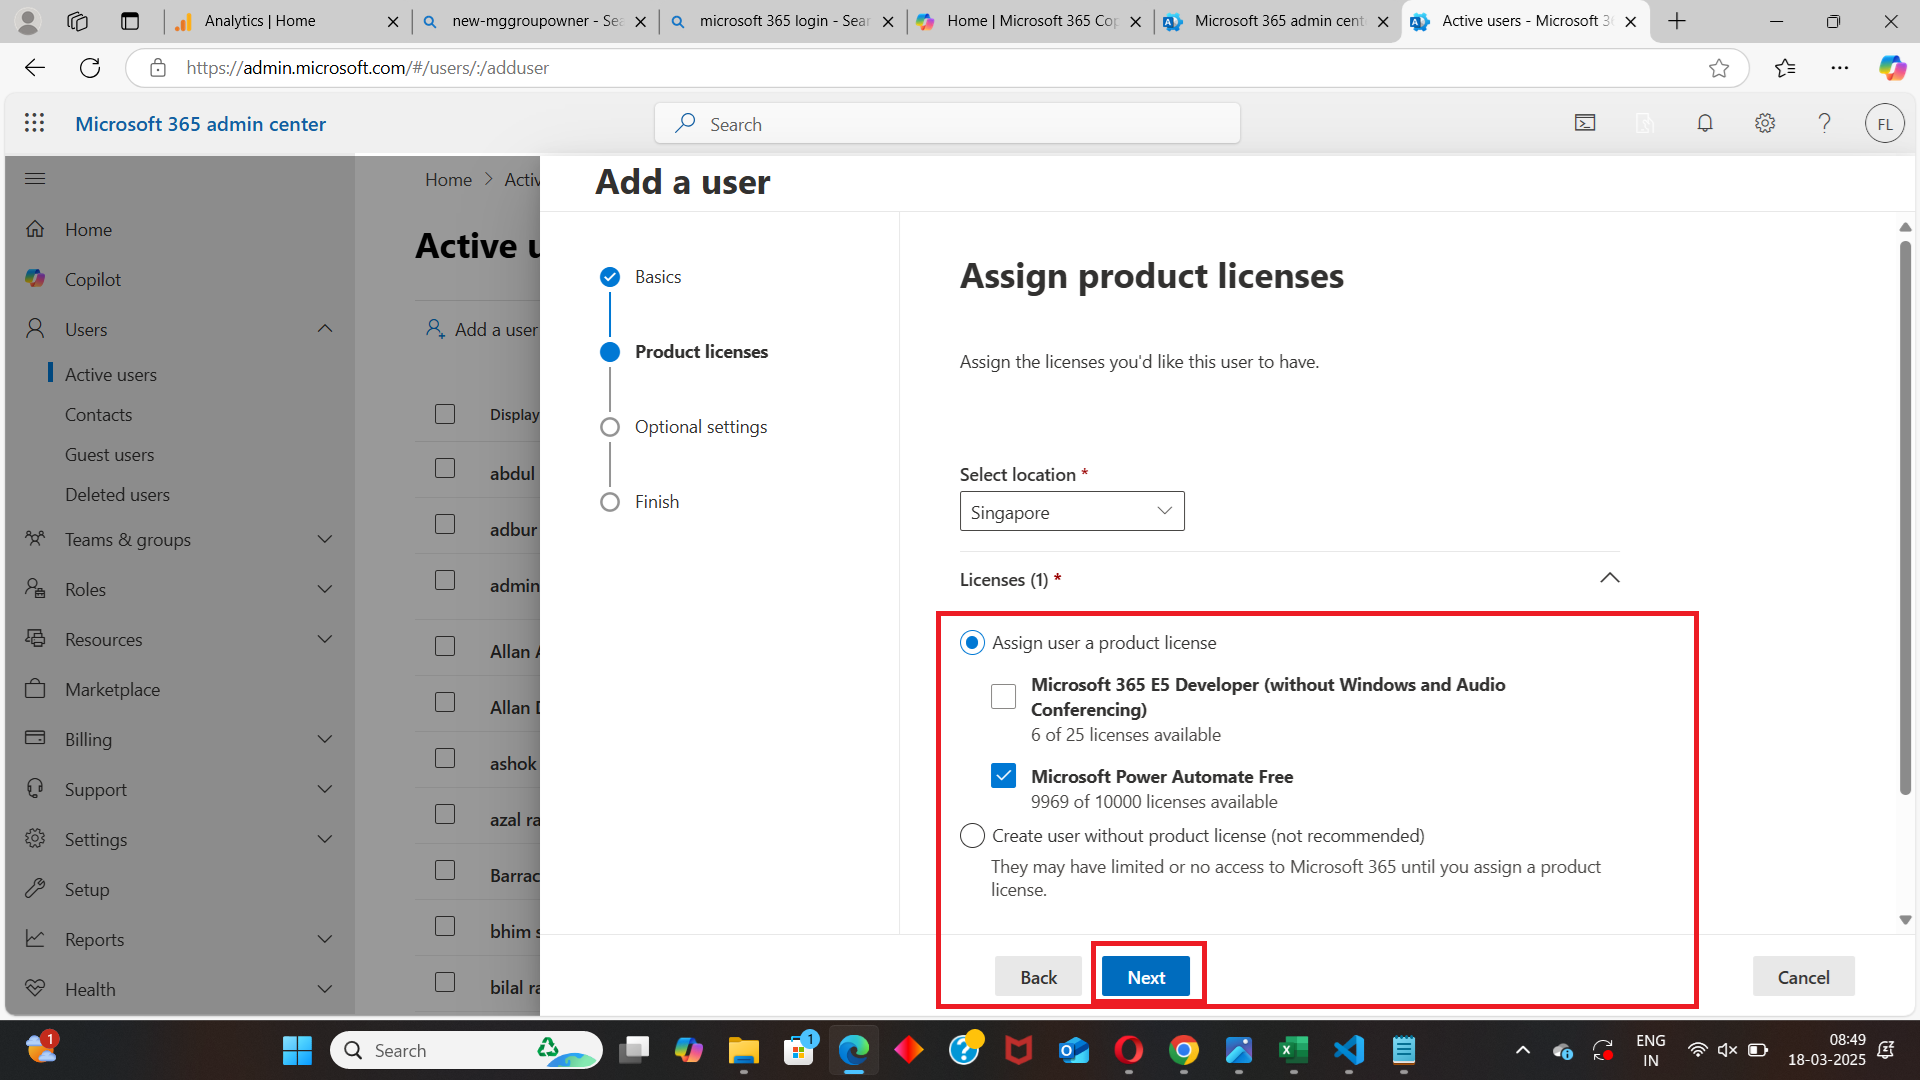The height and width of the screenshot is (1080, 1920).
Task: Open Visual Studio Code from taskbar
Action: click(x=1349, y=1050)
